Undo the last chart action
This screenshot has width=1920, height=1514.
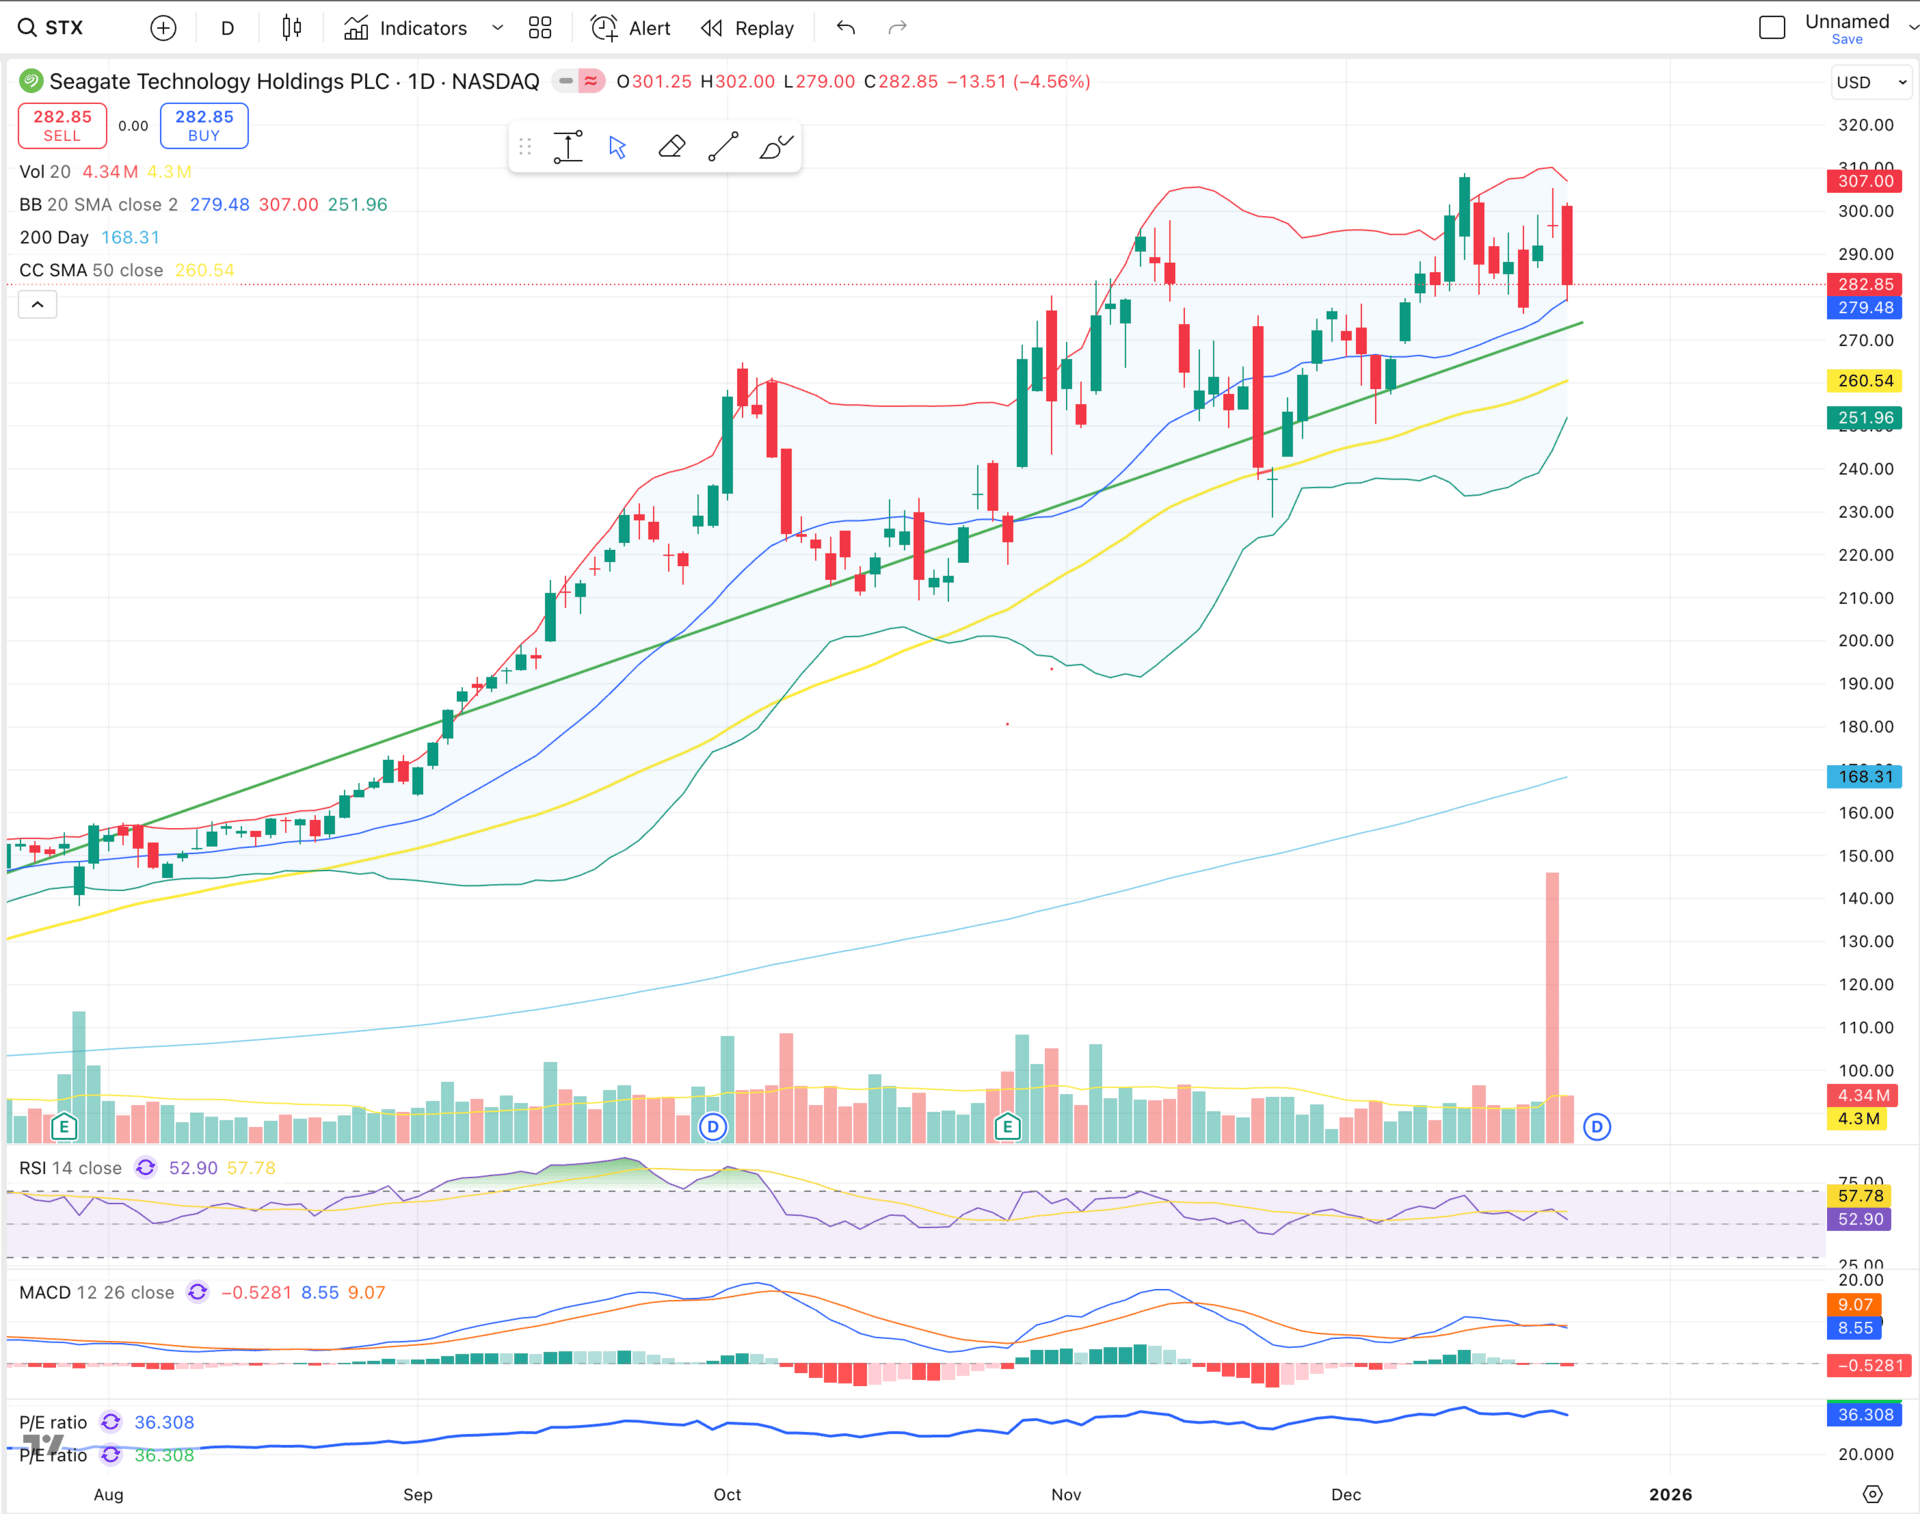point(846,28)
